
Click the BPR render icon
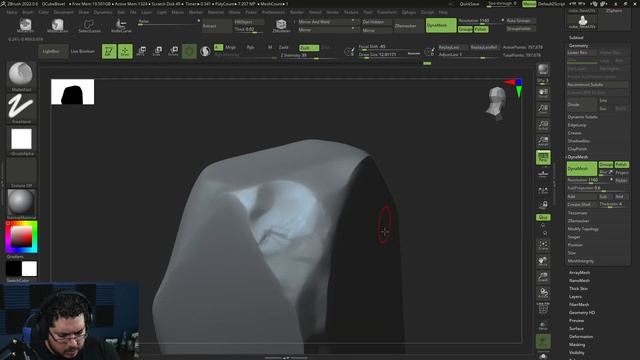click(543, 69)
